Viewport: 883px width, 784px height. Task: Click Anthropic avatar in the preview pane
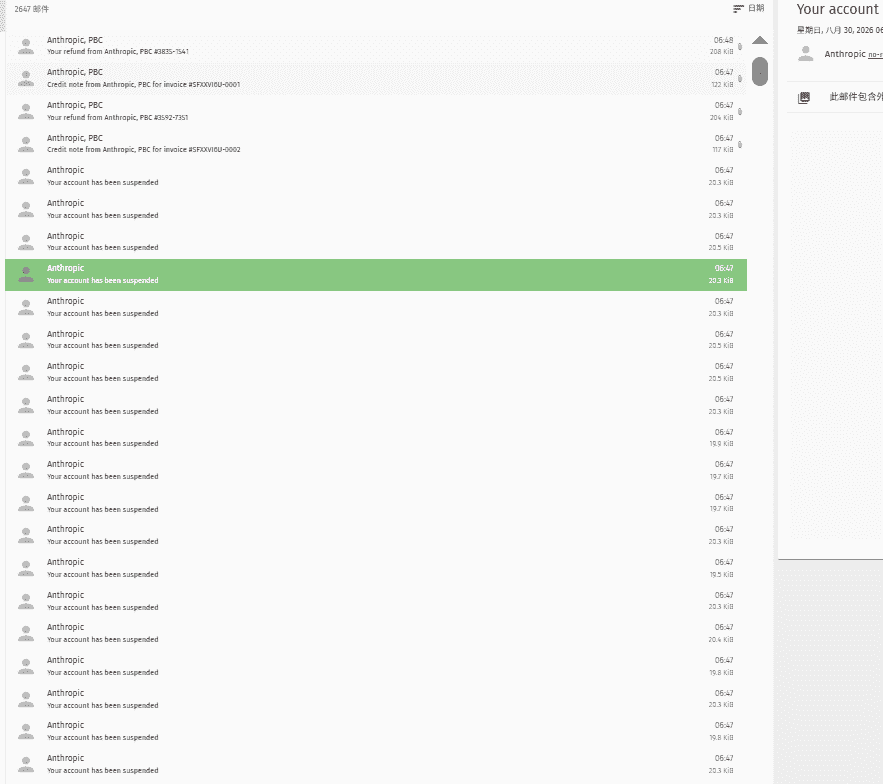pyautogui.click(x=806, y=54)
